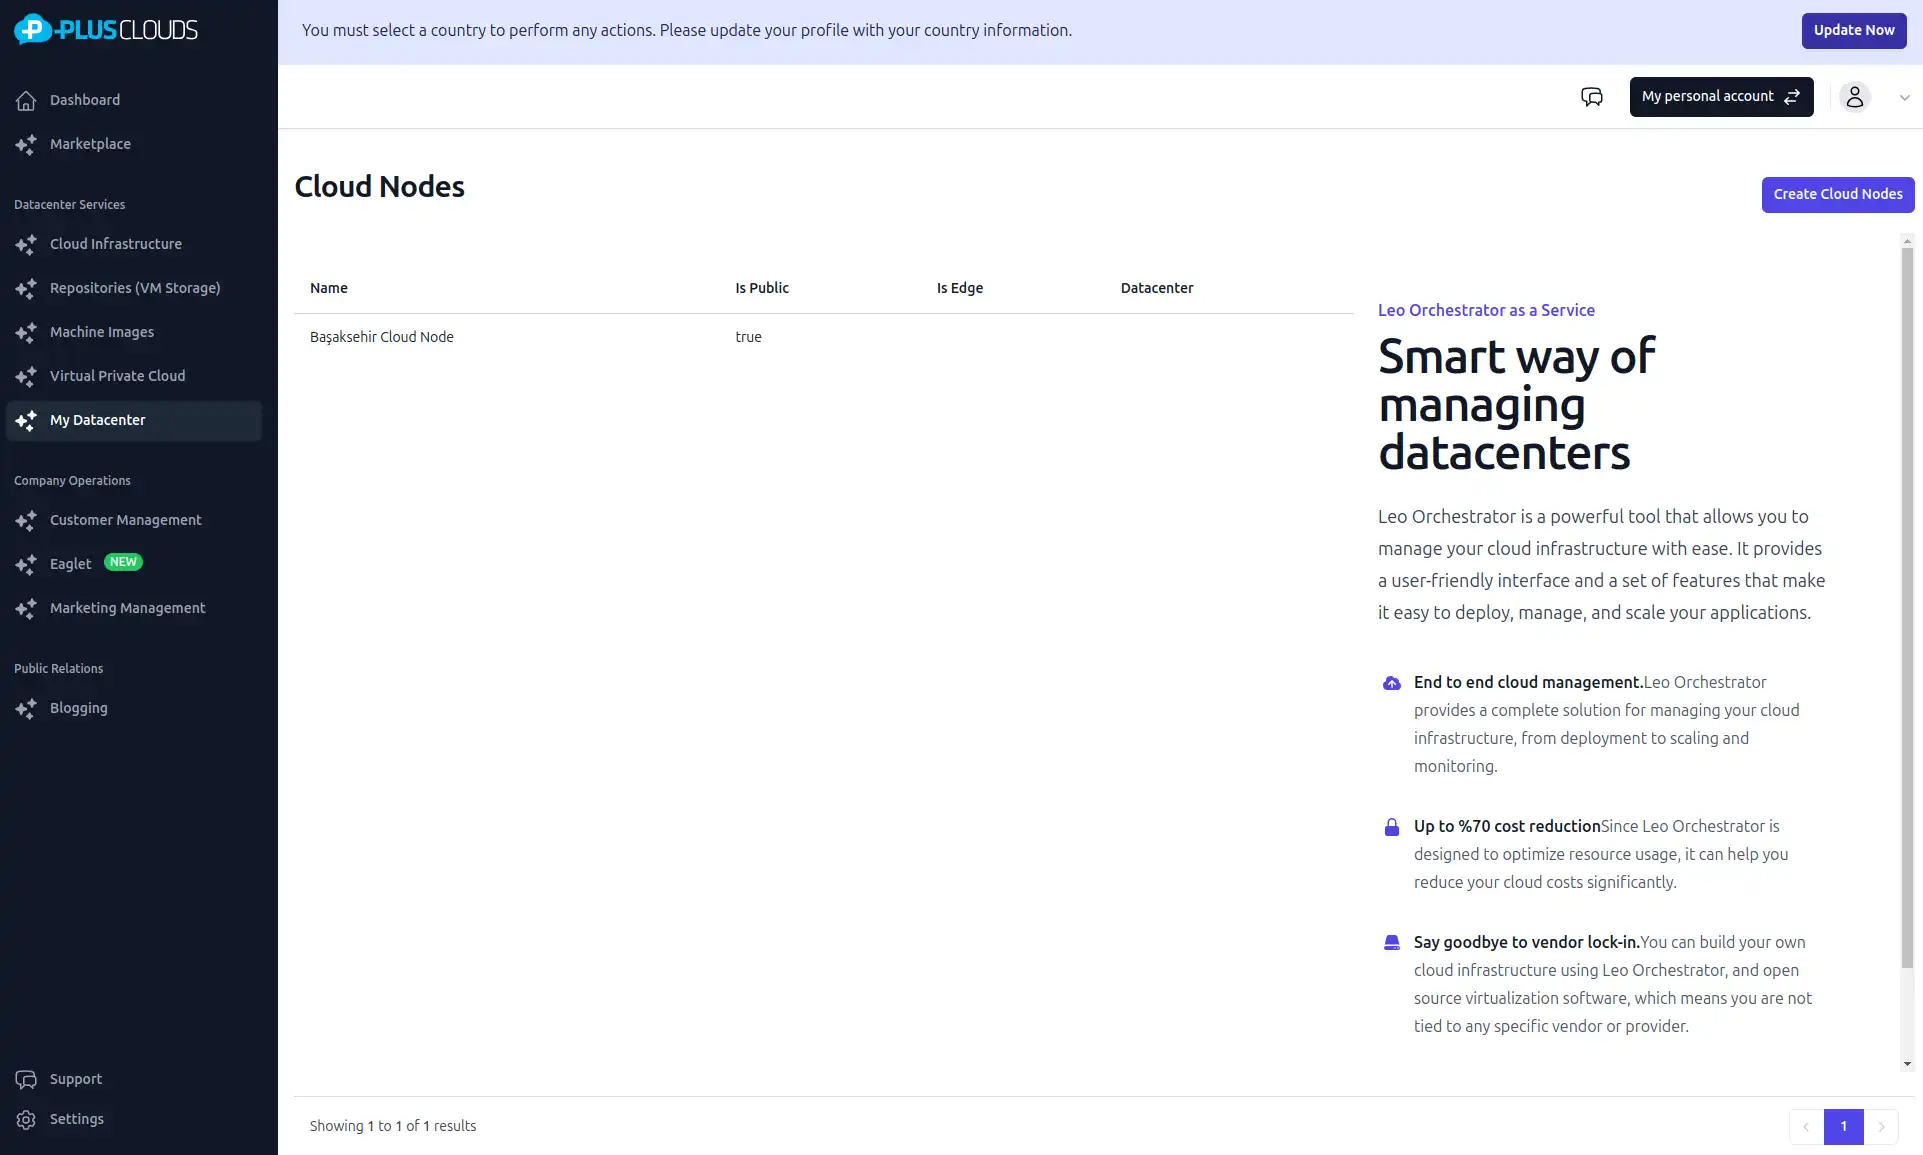
Task: Select page 1 in pagination
Action: click(x=1843, y=1126)
